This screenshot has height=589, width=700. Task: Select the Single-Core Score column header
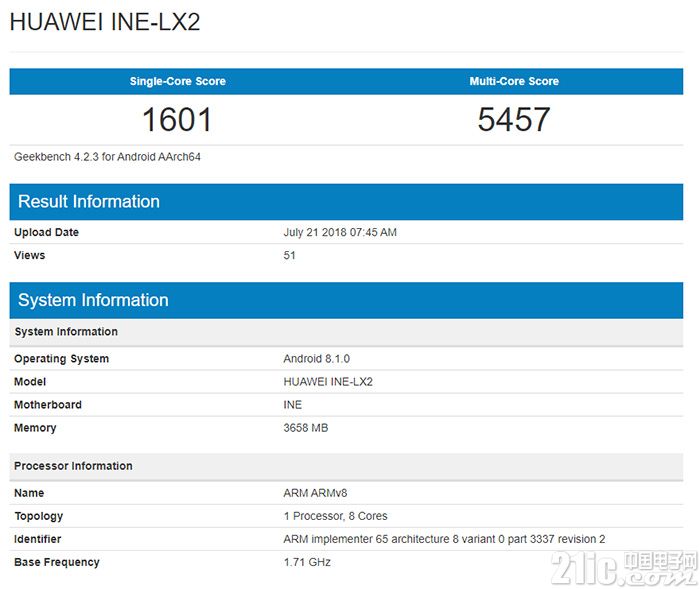(x=177, y=81)
